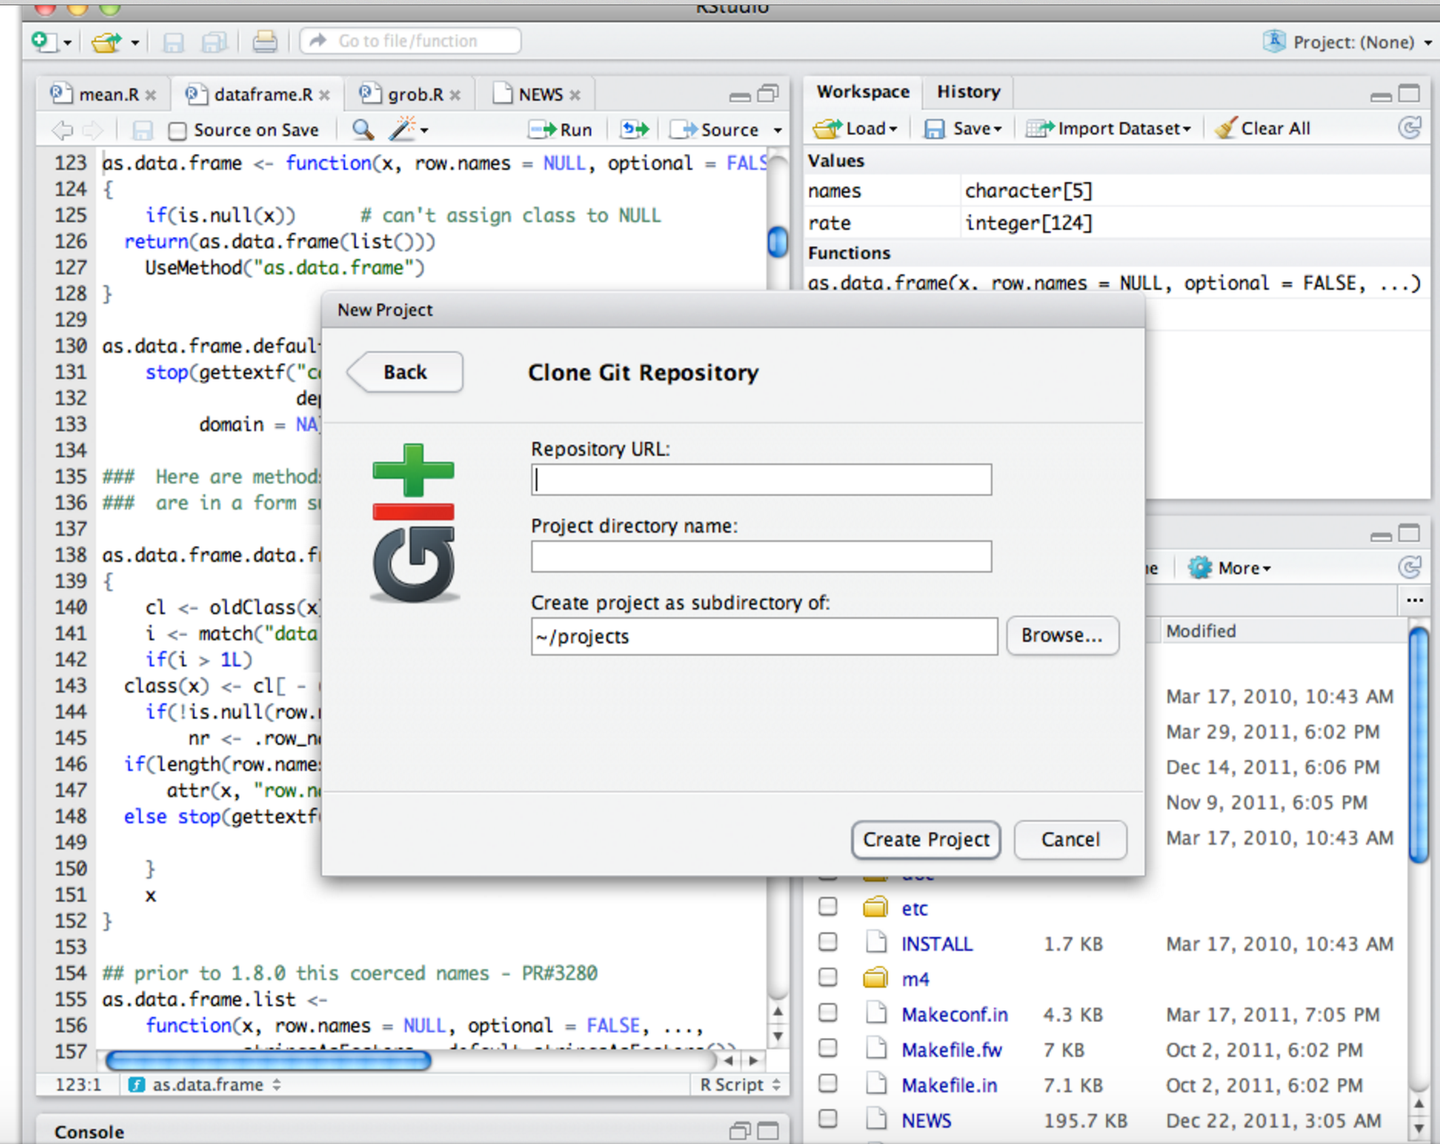
Task: Open Find/Replace with the magnifier icon
Action: [362, 129]
